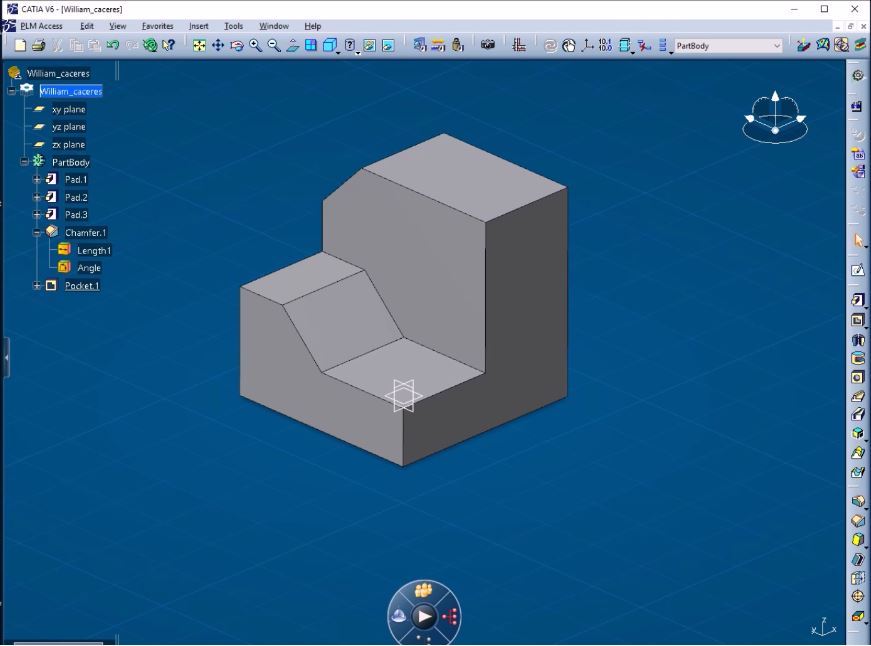The width and height of the screenshot is (871, 646).
Task: Collapse the Chamfer.1 tree node
Action: click(38, 233)
